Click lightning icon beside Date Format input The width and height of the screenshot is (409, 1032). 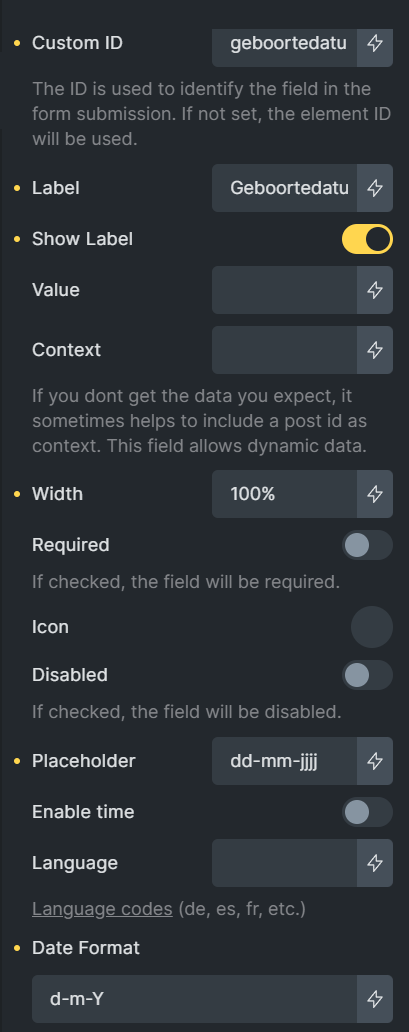(x=375, y=1000)
